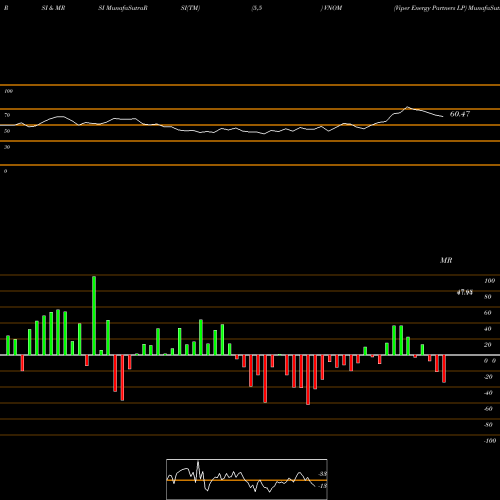Click the RSI axis label 50
Screen dimensions: 500x500
(7, 131)
